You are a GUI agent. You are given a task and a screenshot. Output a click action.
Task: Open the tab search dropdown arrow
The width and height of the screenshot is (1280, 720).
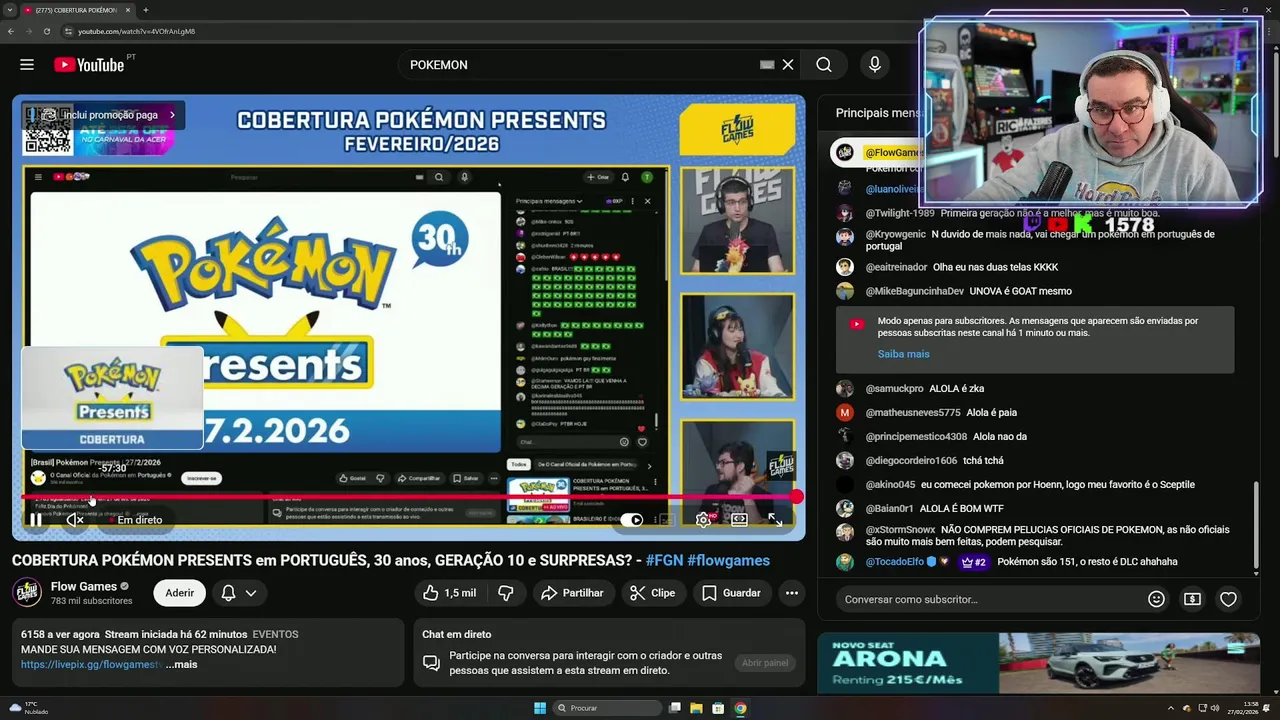pos(9,10)
